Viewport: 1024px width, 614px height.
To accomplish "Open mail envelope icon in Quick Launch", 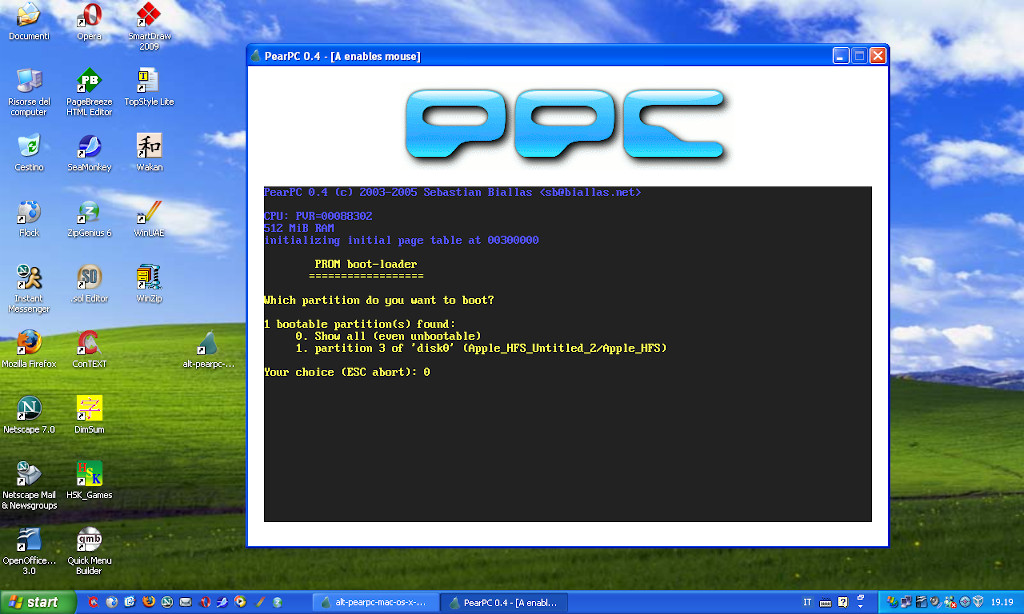I will [185, 602].
